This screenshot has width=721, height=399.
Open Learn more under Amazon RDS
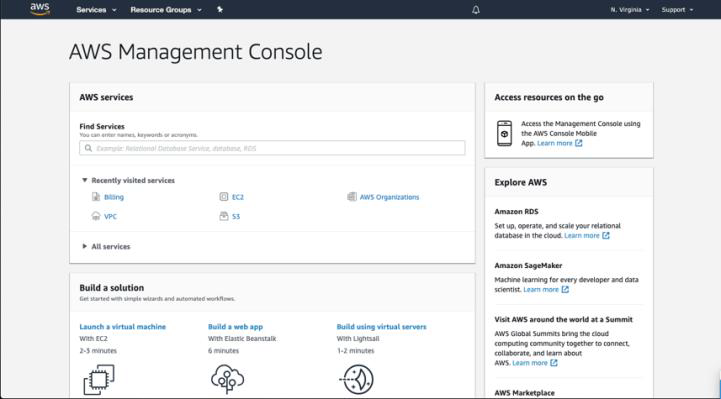(582, 235)
